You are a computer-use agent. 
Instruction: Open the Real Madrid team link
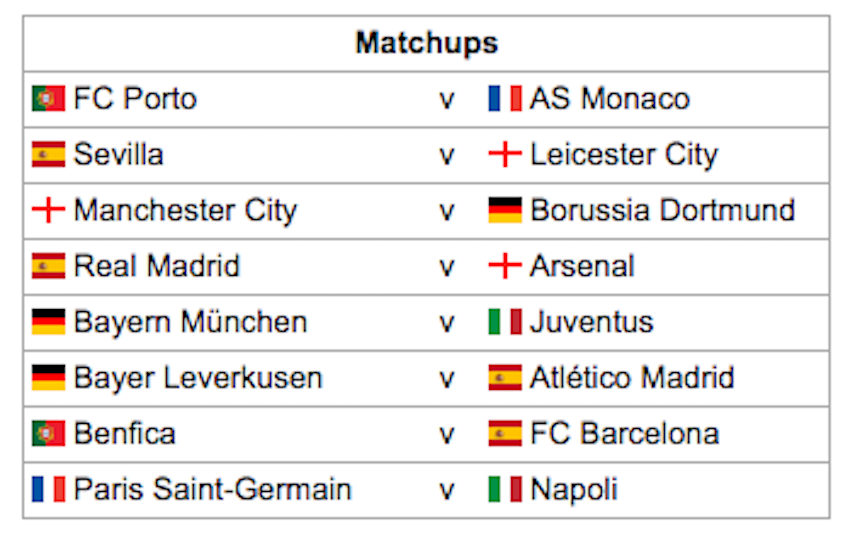(x=157, y=267)
